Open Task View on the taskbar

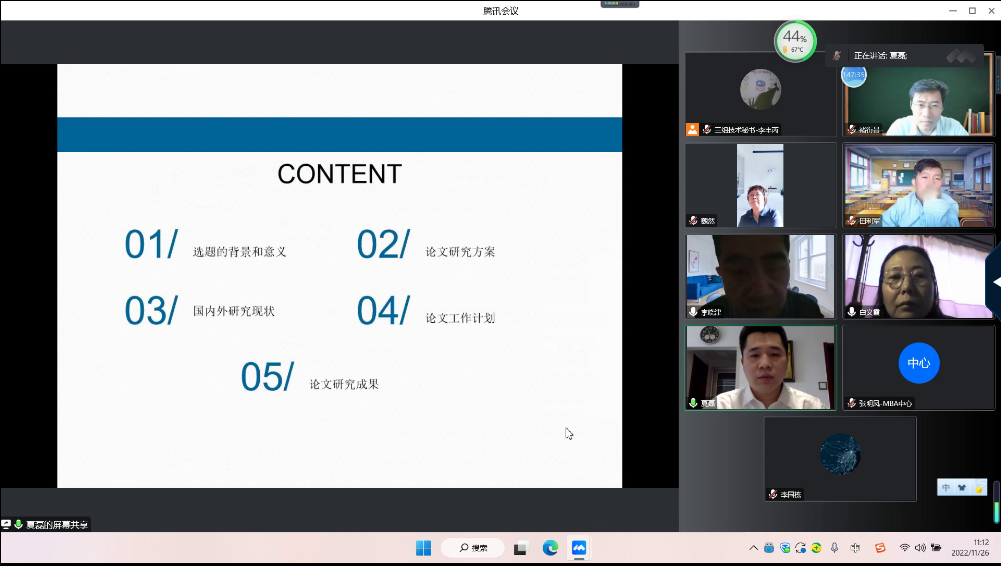(521, 548)
